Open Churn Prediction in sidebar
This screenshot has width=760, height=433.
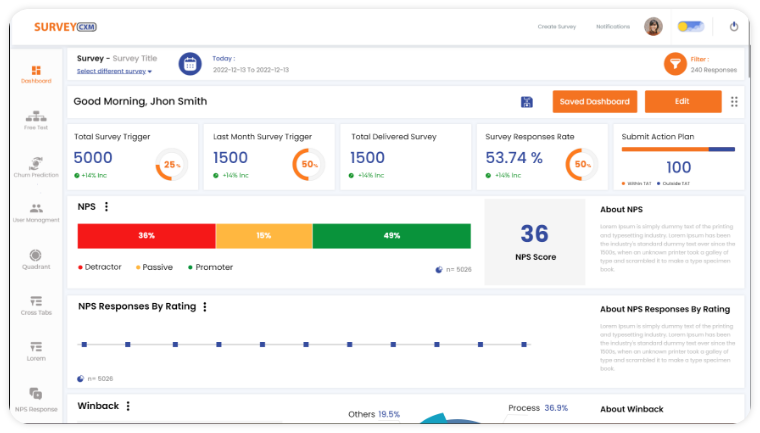click(x=36, y=166)
